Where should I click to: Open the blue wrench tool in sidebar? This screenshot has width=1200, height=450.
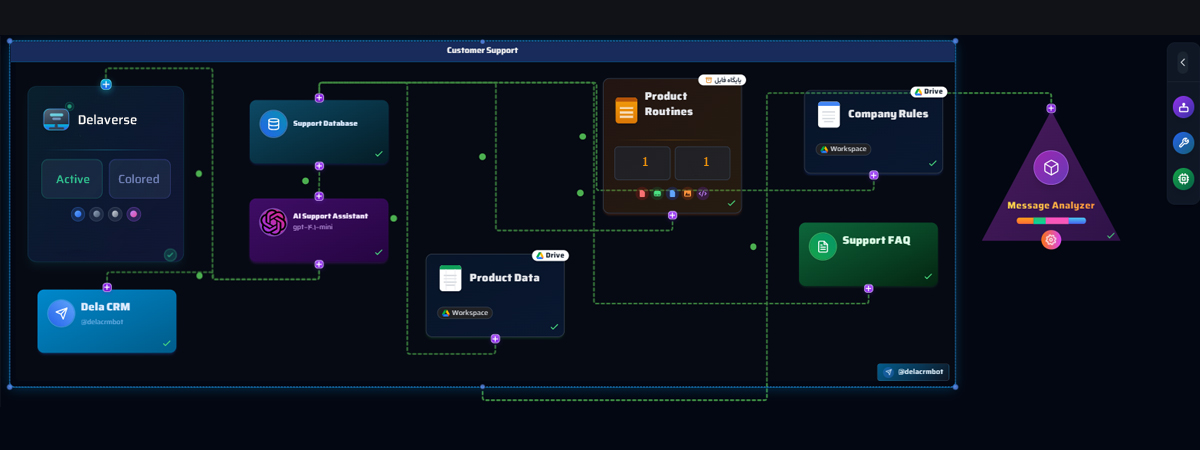pos(1183,143)
